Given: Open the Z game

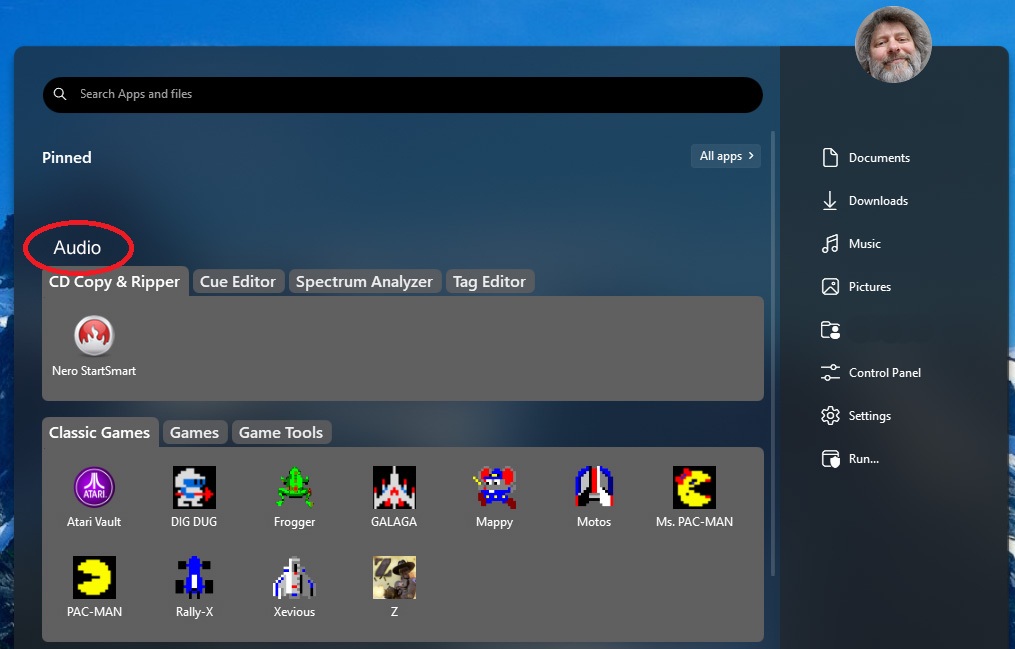Looking at the screenshot, I should [x=394, y=587].
